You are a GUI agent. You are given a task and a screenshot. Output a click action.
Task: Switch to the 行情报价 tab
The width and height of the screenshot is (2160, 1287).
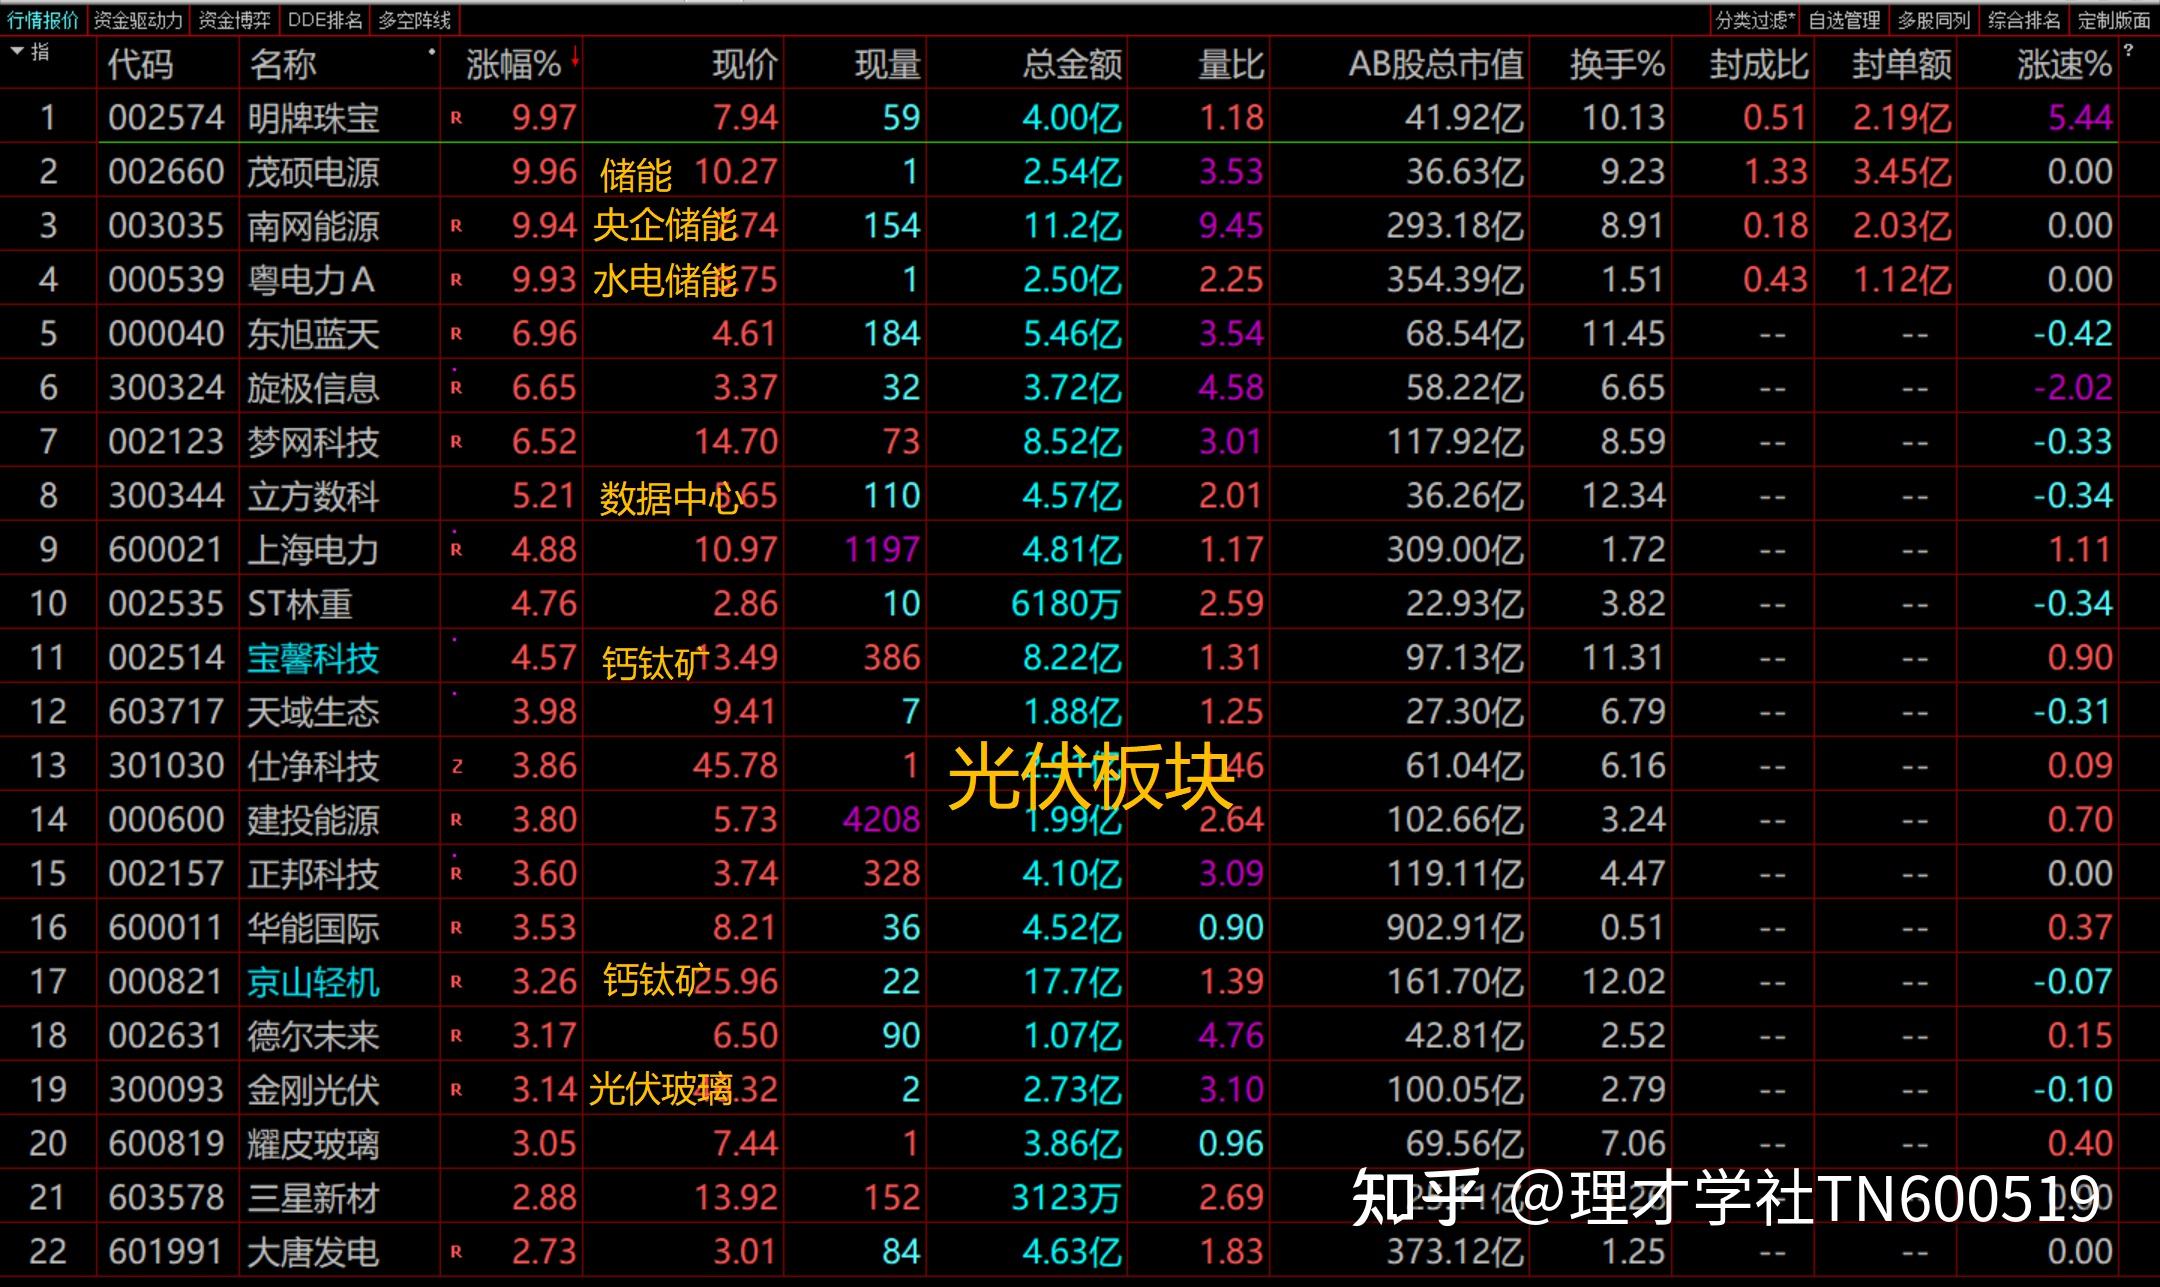(43, 20)
